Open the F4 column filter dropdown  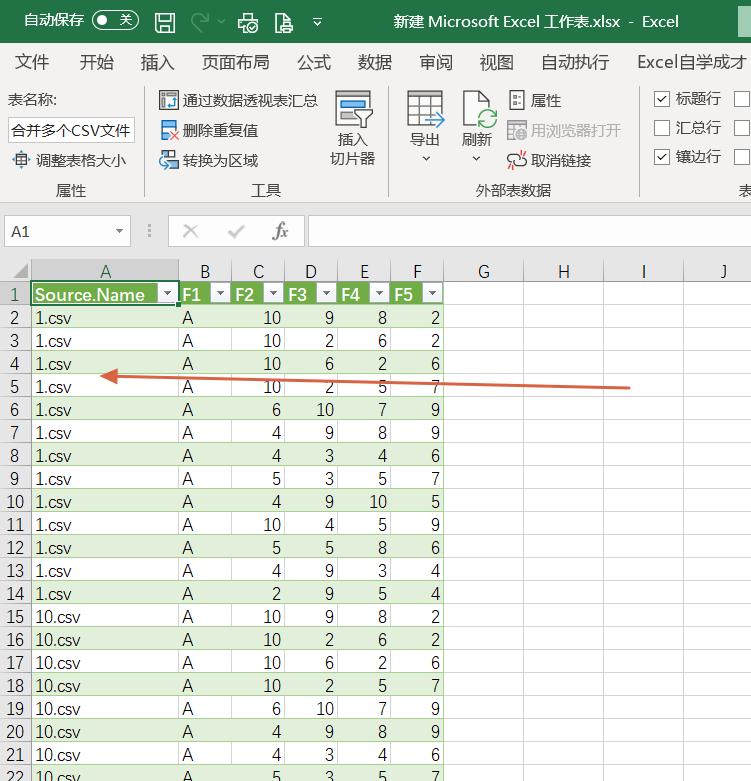pyautogui.click(x=379, y=293)
